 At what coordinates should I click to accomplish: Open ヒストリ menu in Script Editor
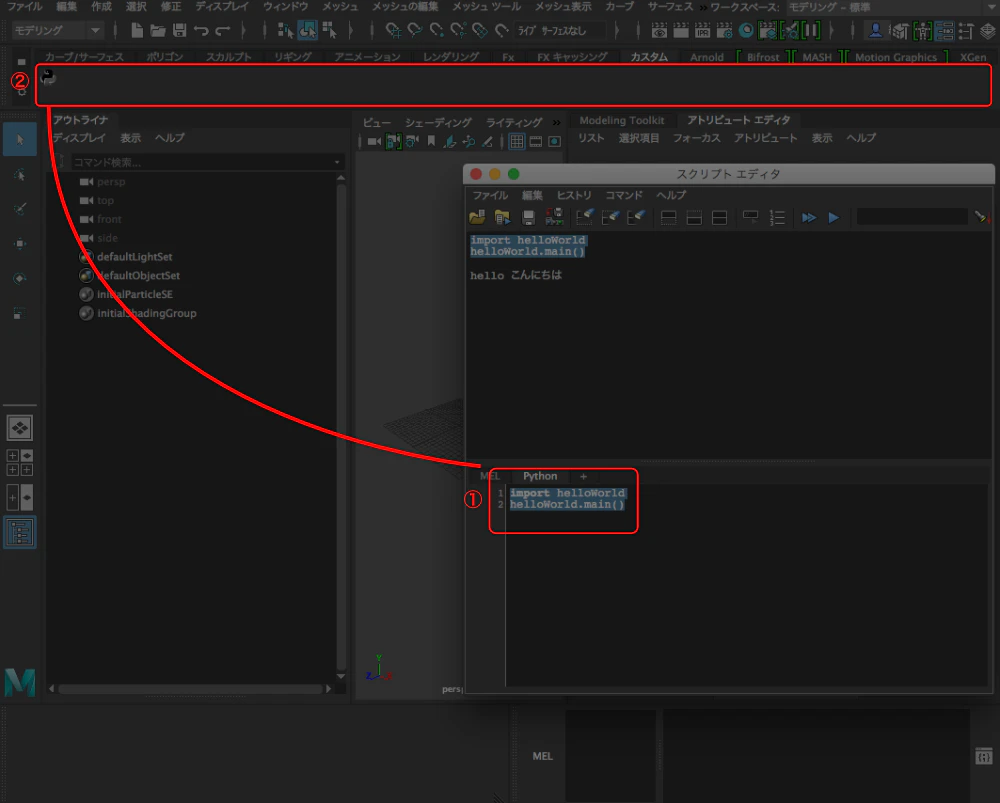574,195
